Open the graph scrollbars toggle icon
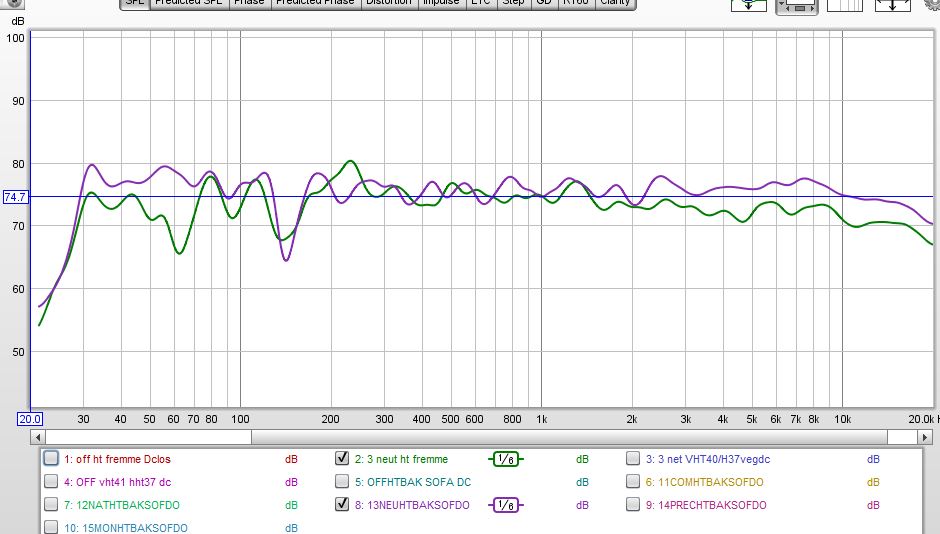The height and width of the screenshot is (534, 940). tap(796, 6)
